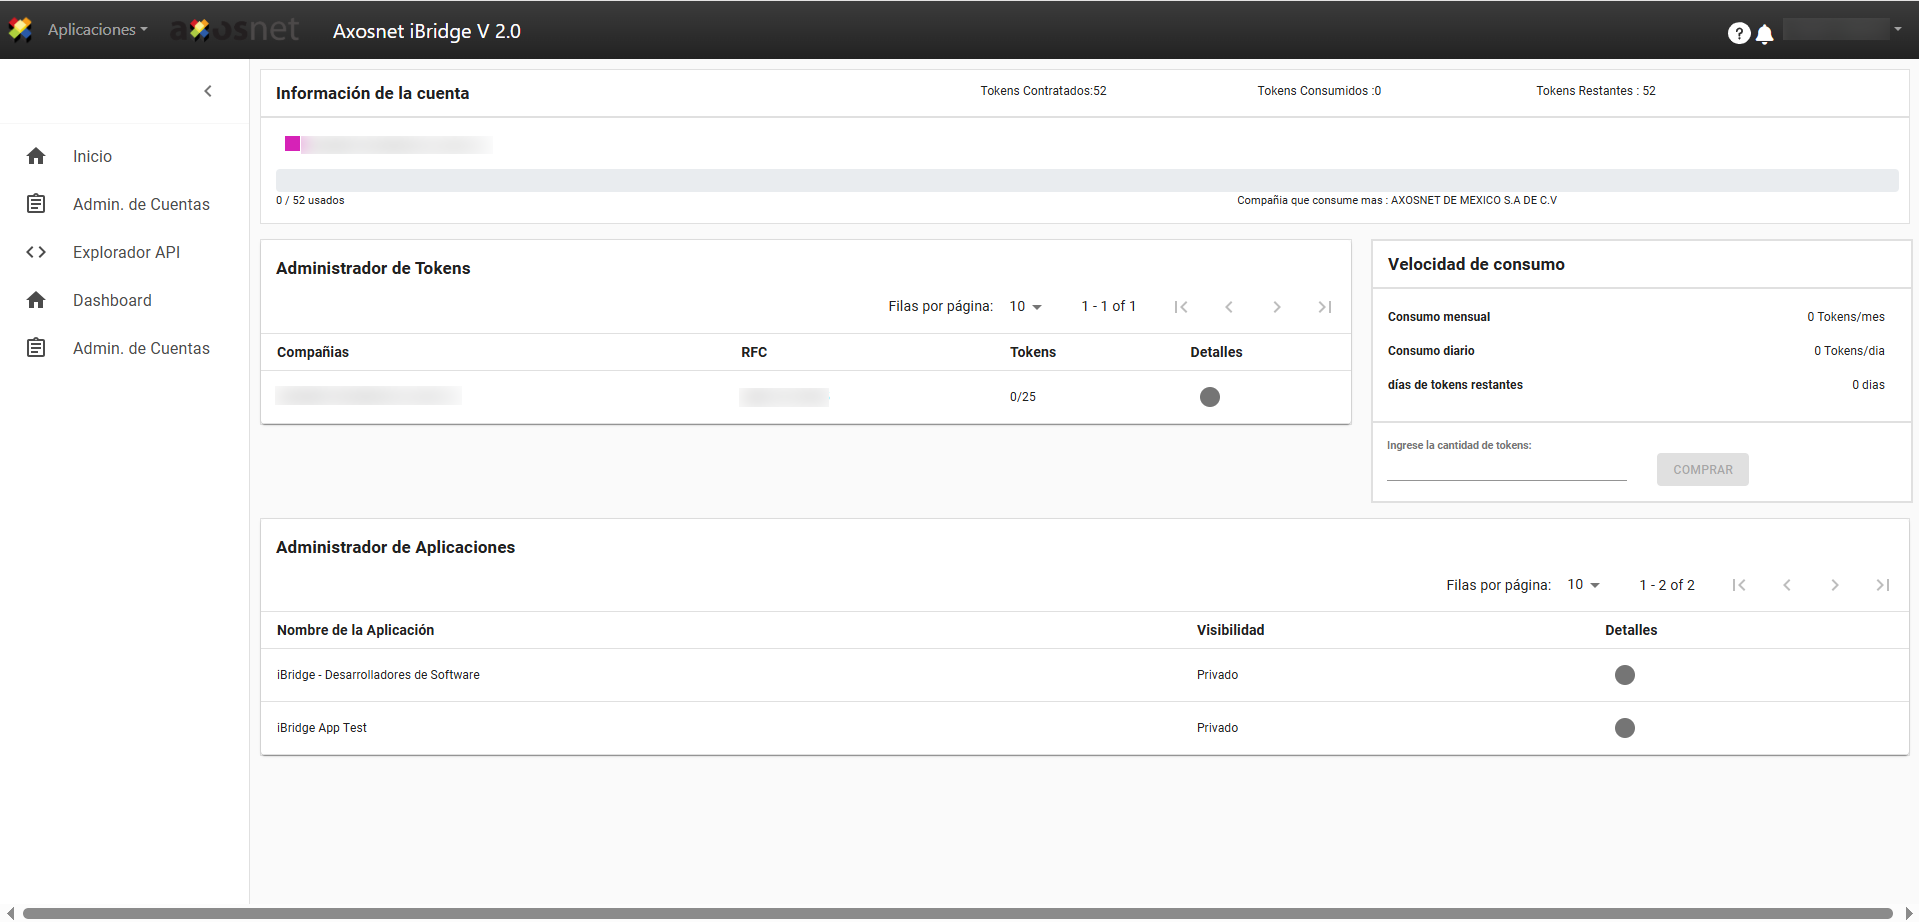Click the help question mark icon

(1738, 33)
